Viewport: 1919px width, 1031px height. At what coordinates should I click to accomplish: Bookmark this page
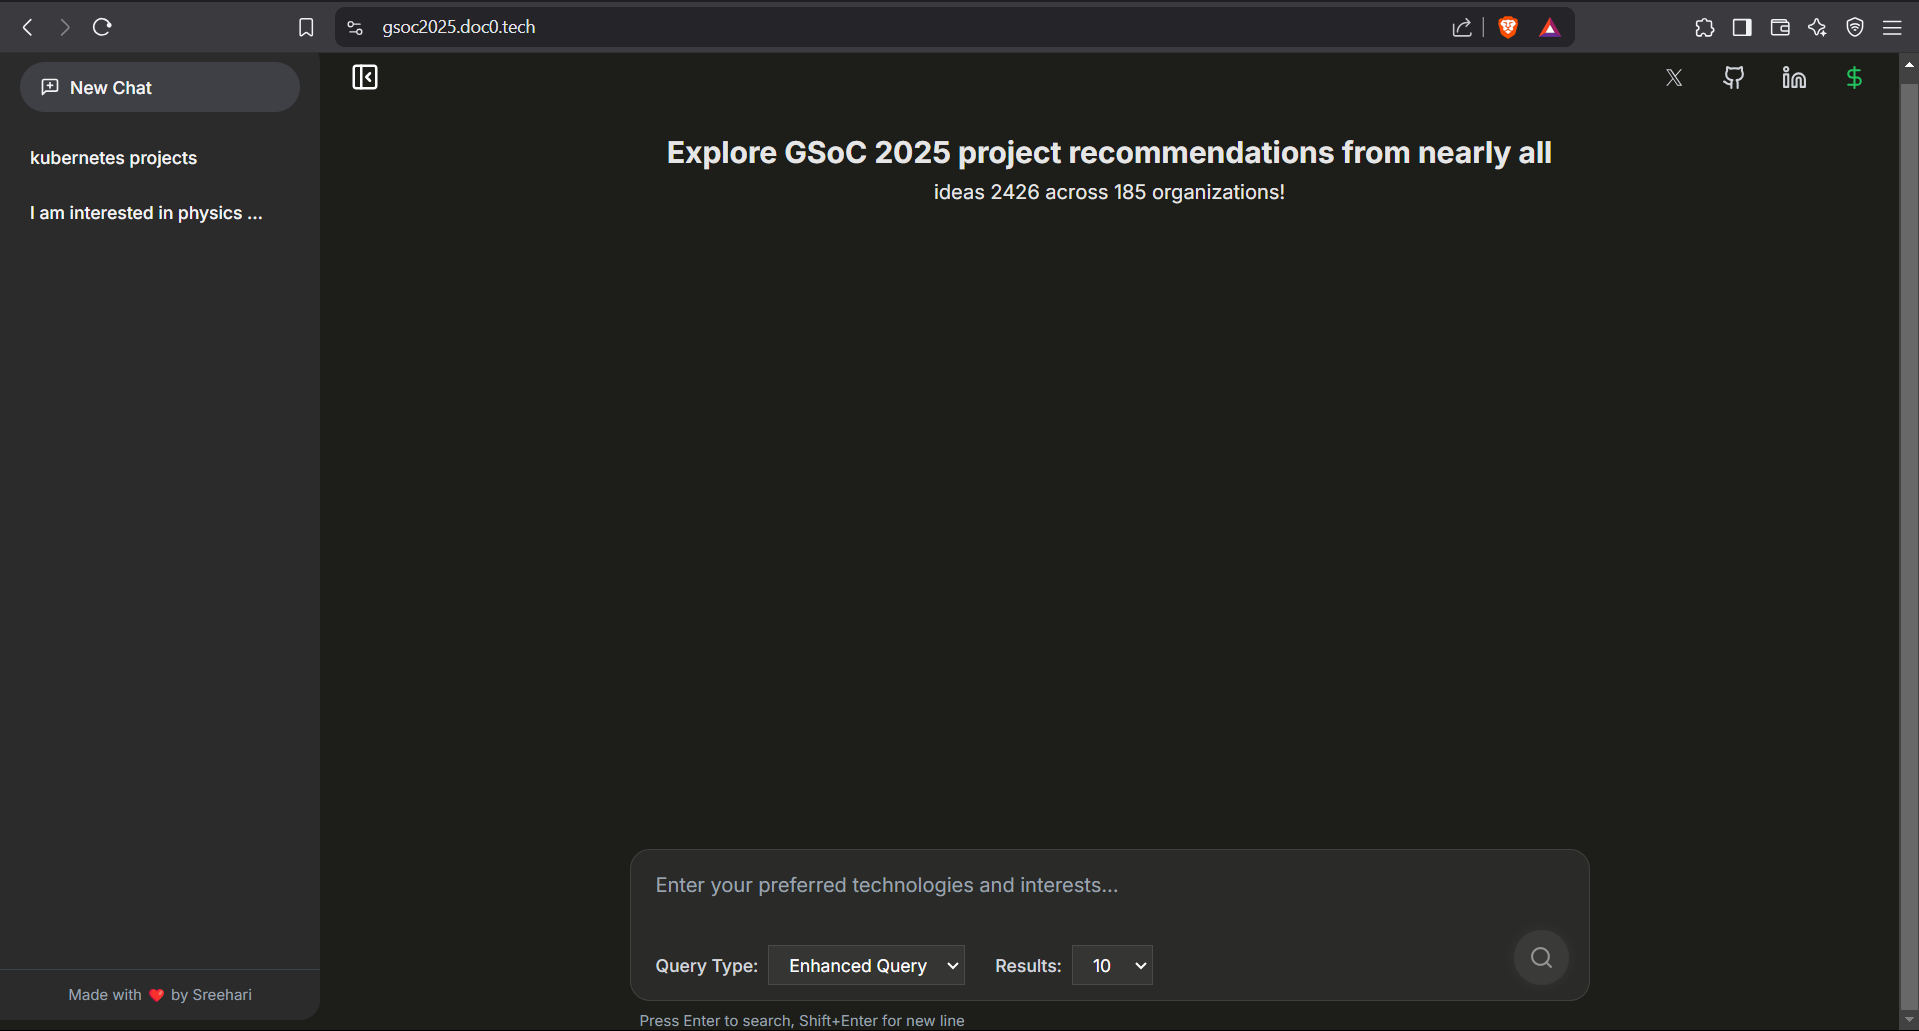[x=306, y=27]
